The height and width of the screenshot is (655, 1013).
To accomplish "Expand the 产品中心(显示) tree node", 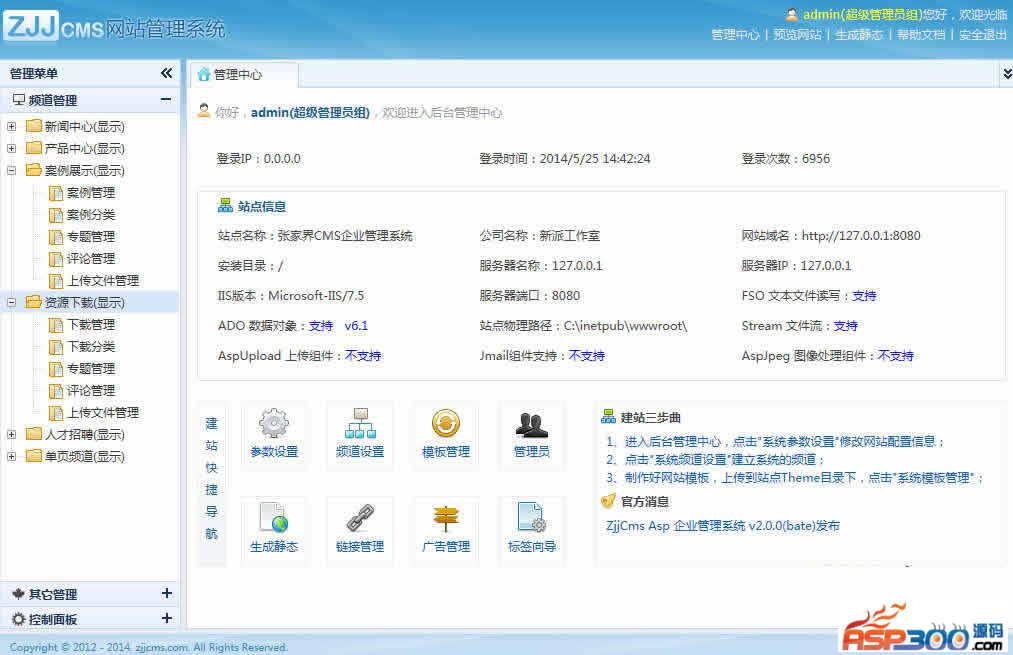I will pos(12,149).
